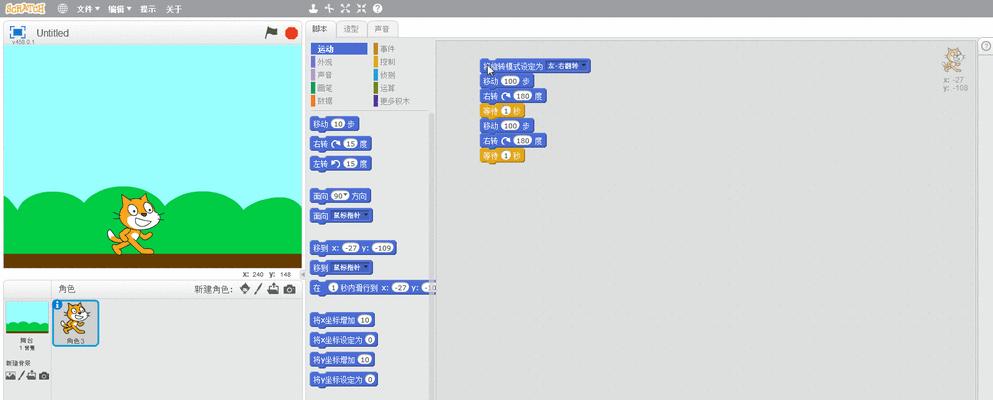Viewport: 993px width, 400px height.
Task: Click the 15 value in 右转 palette block
Action: (x=350, y=144)
